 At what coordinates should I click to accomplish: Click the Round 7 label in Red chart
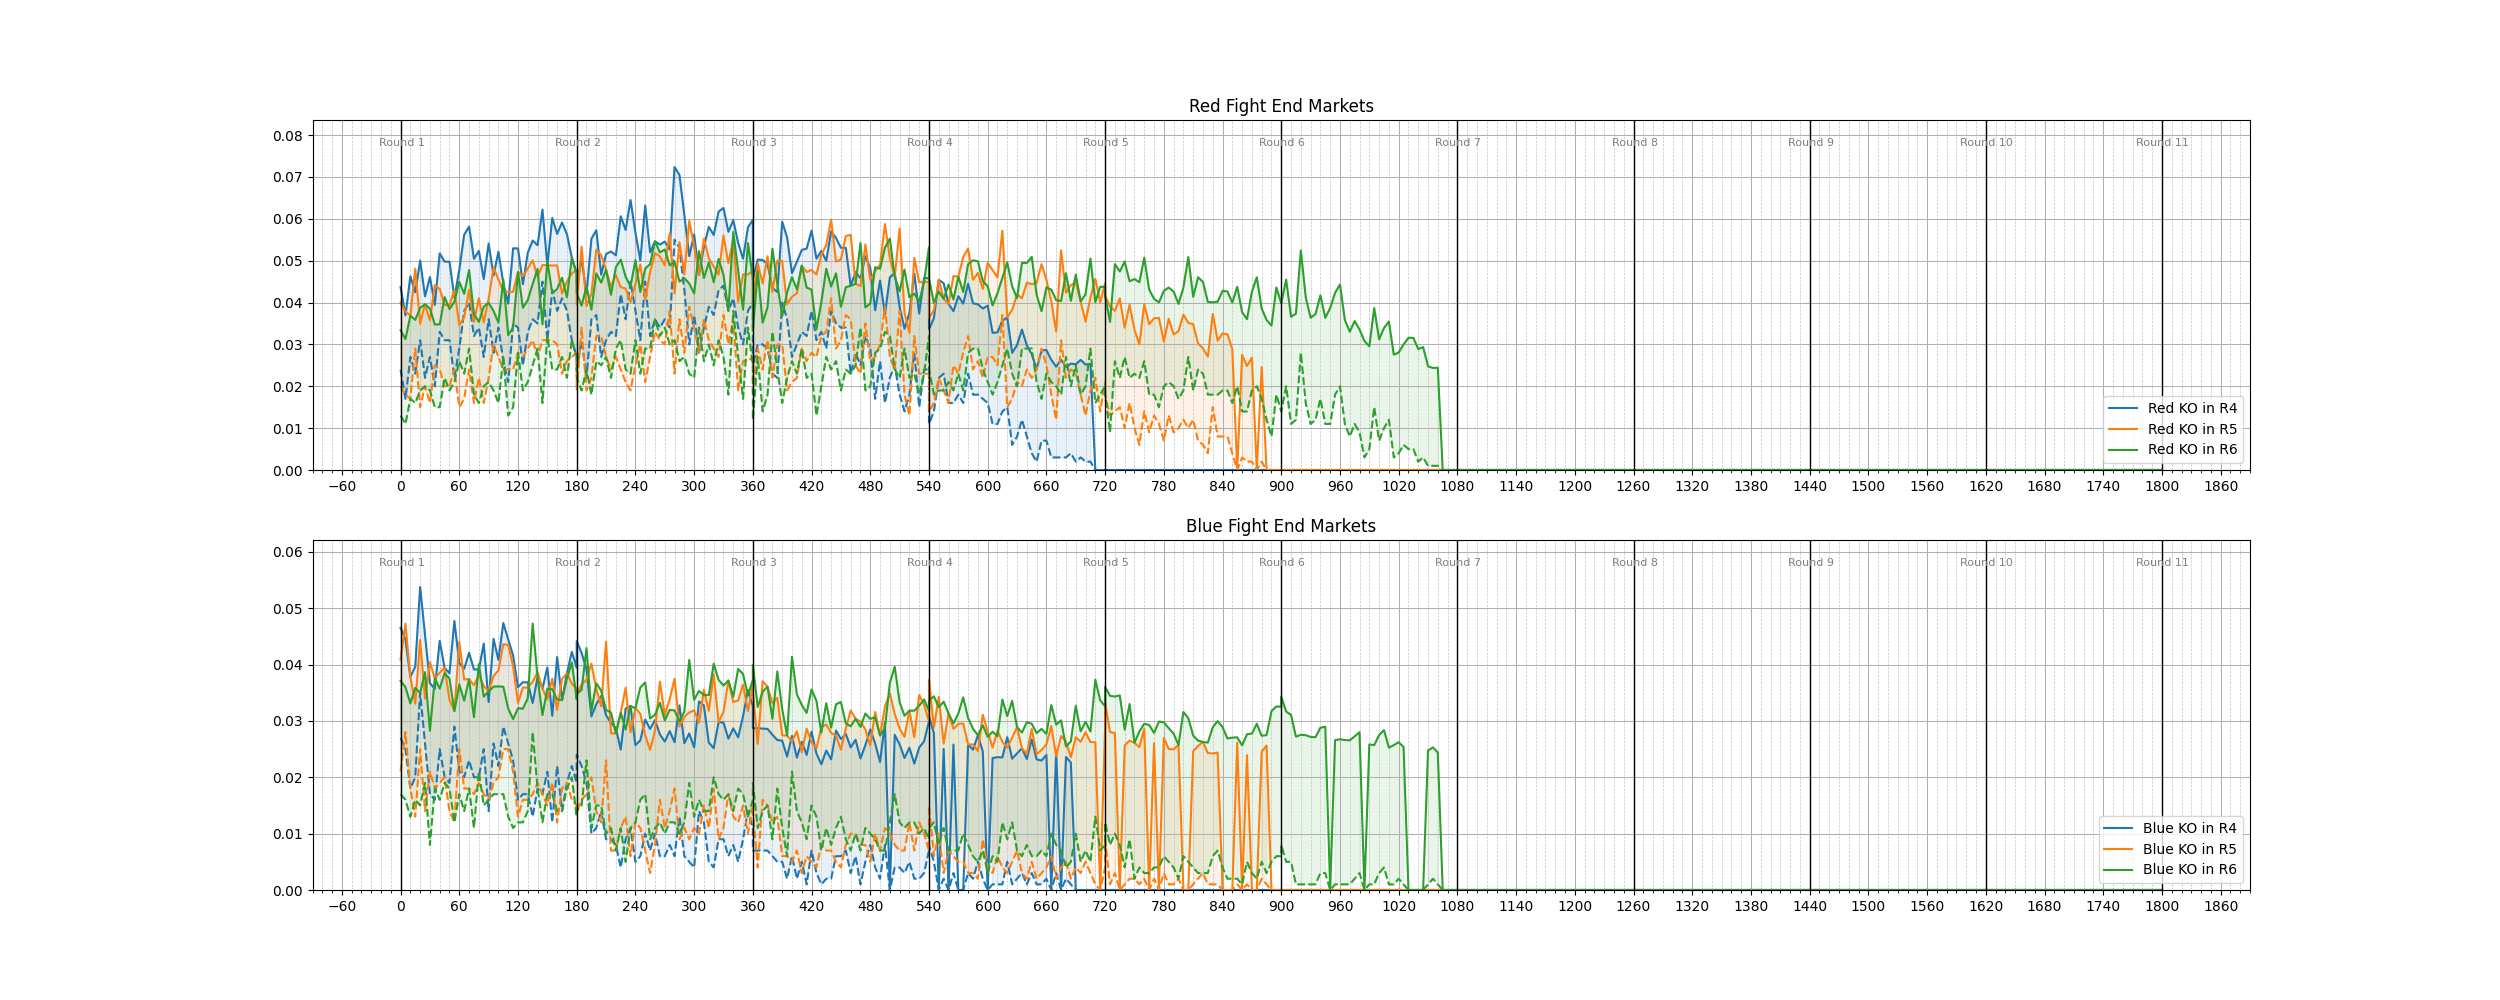coord(1457,143)
